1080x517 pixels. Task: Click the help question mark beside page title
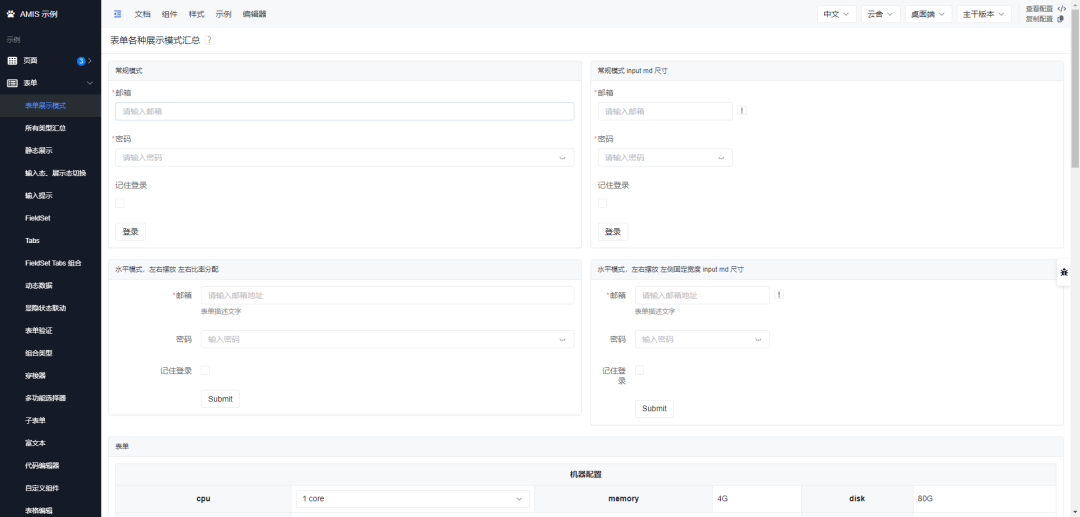click(209, 40)
